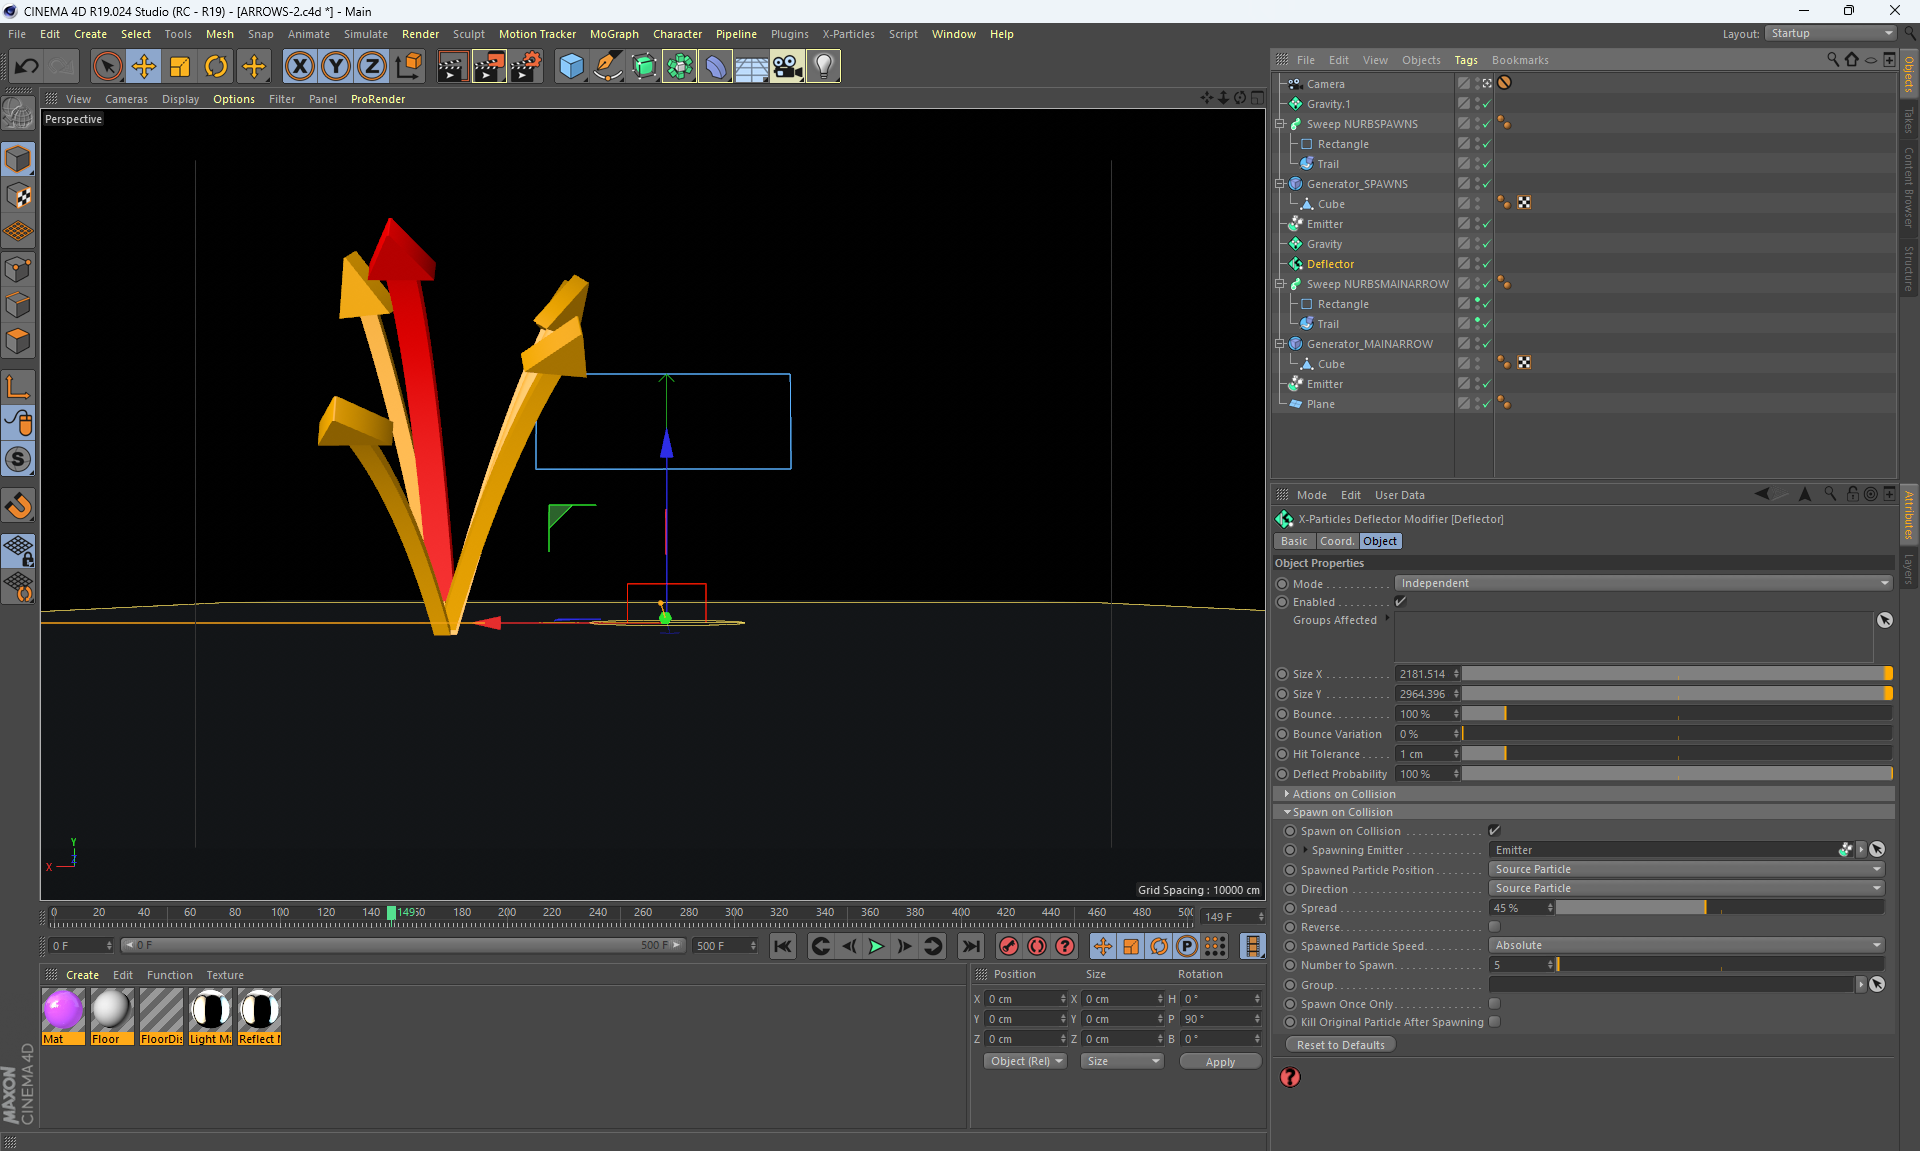The image size is (1920, 1151).
Task: Click the Undo arrow icon
Action: (26, 67)
